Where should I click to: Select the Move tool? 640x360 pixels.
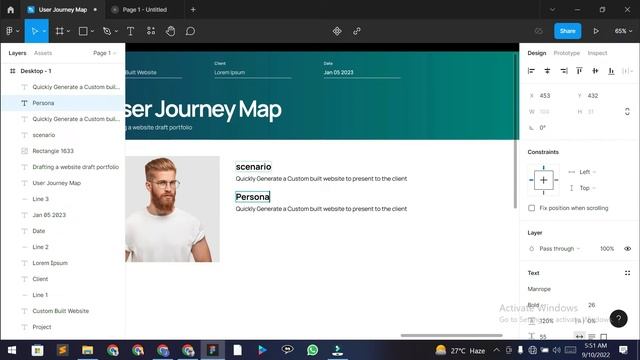click(x=34, y=31)
